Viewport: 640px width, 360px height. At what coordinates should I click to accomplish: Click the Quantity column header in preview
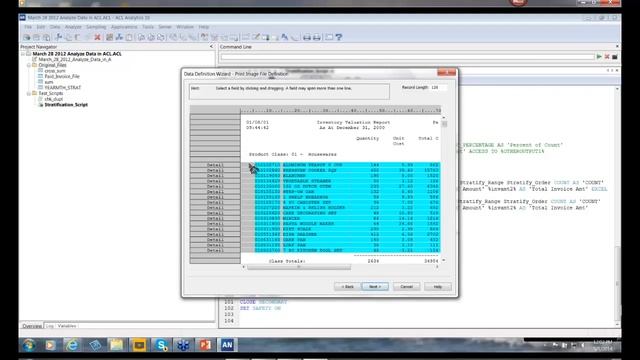(367, 138)
